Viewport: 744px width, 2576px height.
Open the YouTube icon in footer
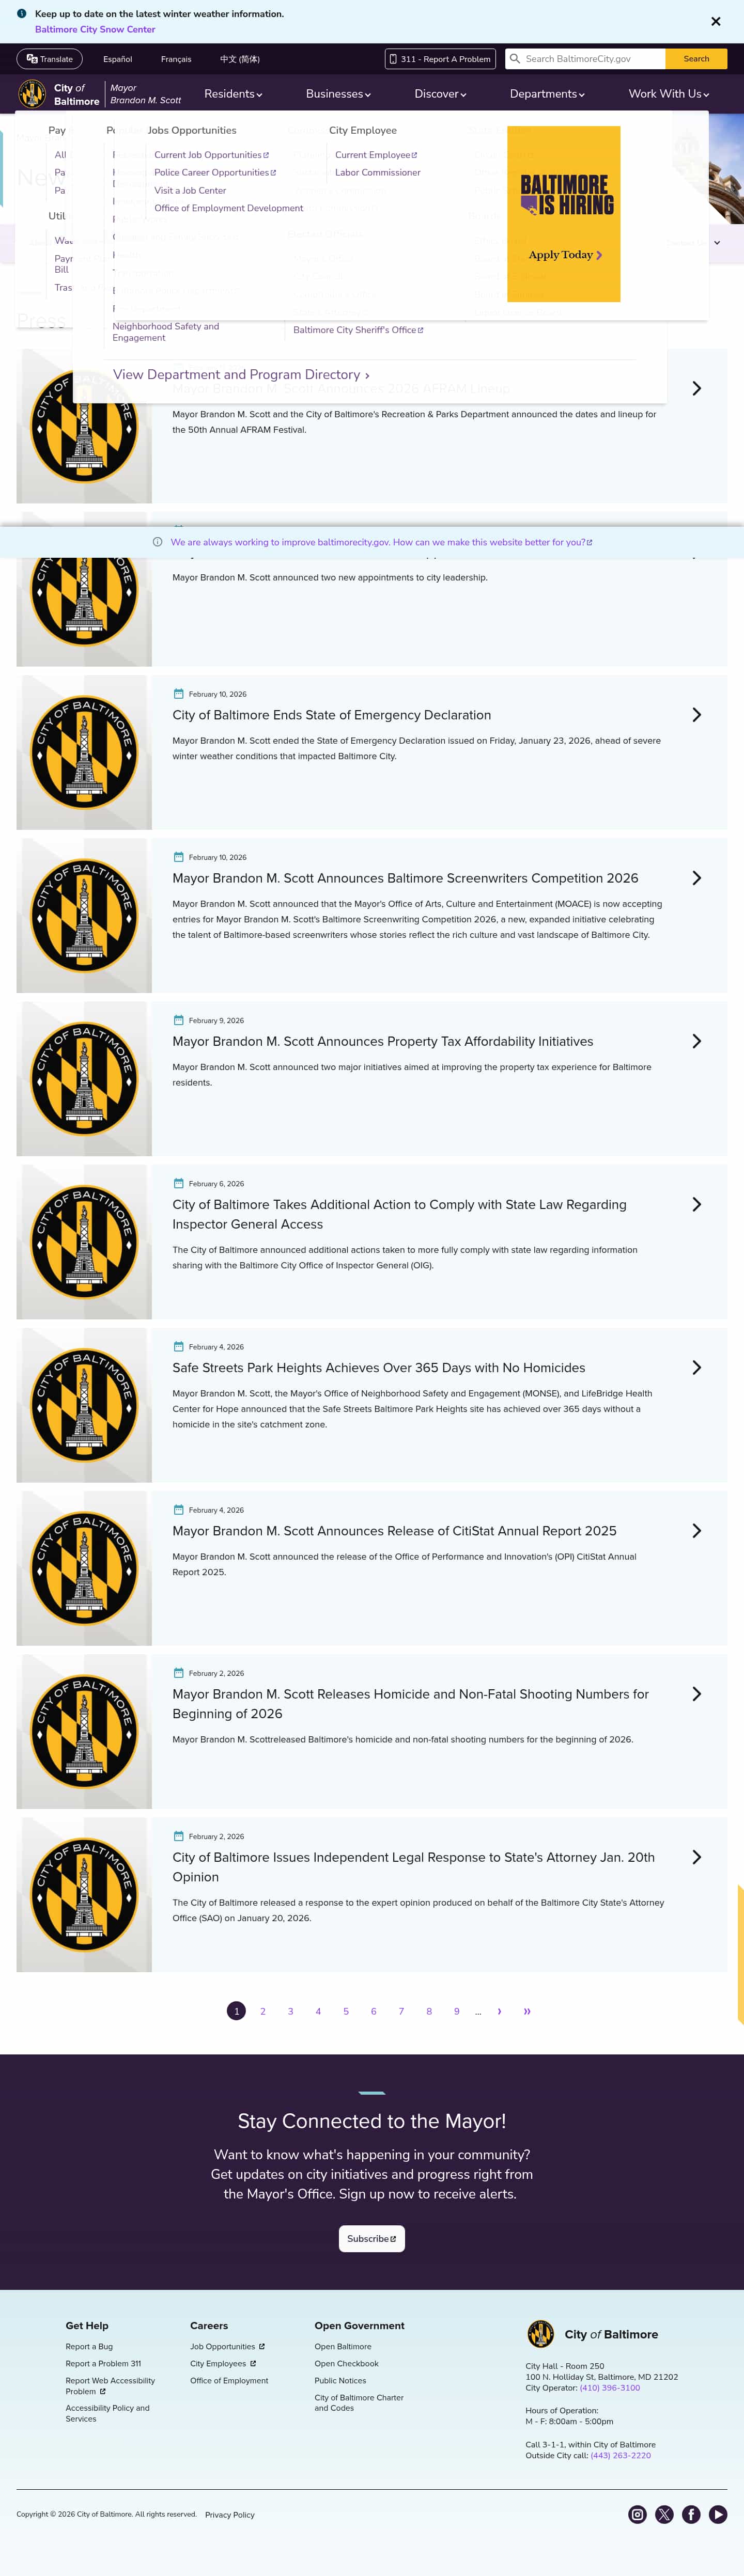click(718, 2514)
